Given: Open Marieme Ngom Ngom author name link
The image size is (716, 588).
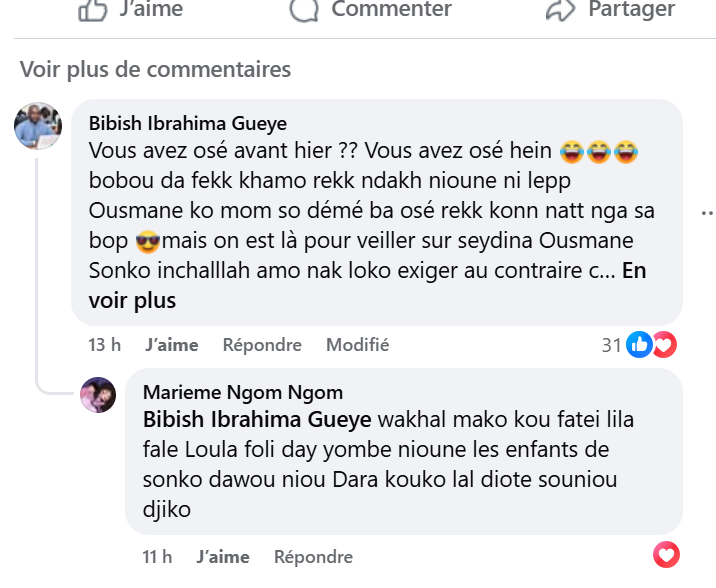Looking at the screenshot, I should click(x=243, y=392).
